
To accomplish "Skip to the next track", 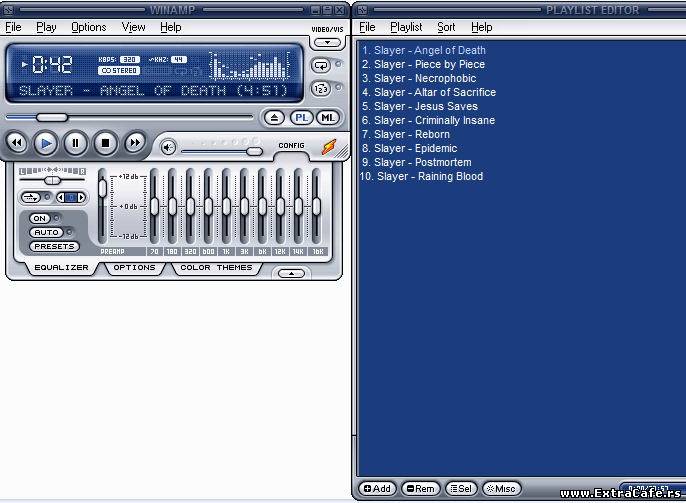I will pos(135,143).
